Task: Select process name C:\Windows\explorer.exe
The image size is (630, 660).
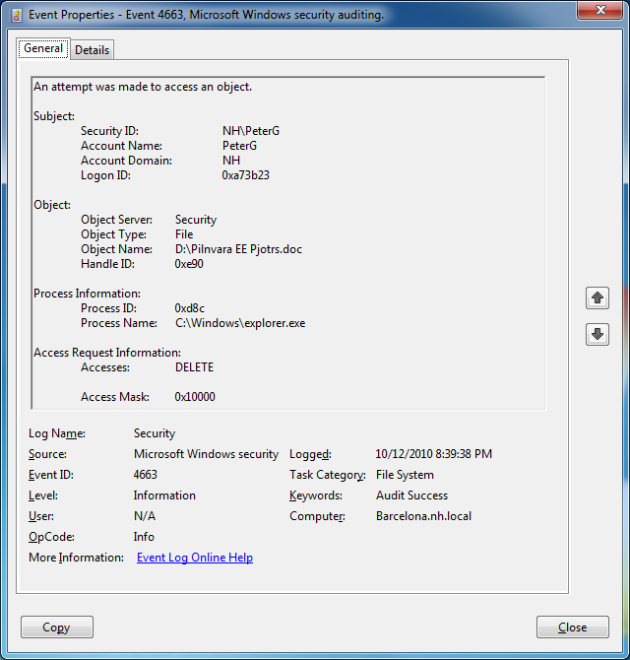Action: click(x=240, y=323)
